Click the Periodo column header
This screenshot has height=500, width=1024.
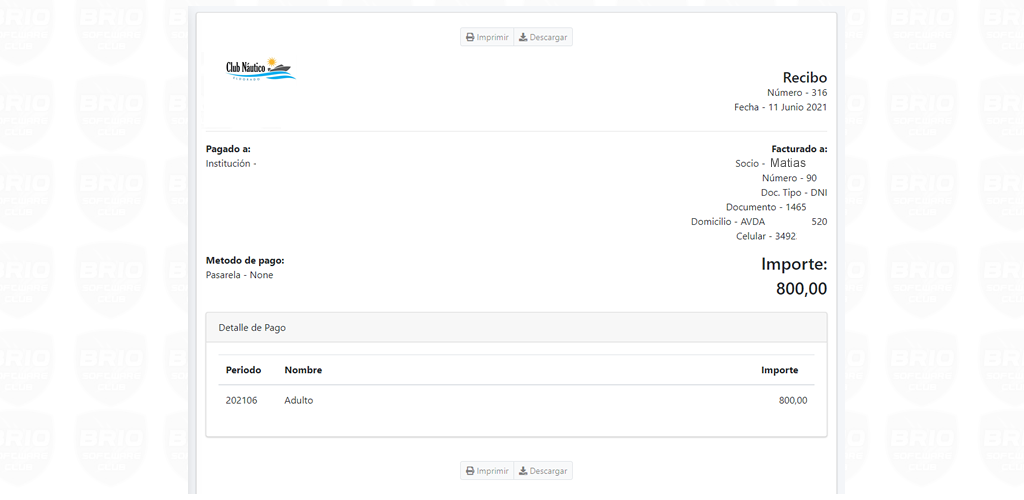pos(244,370)
